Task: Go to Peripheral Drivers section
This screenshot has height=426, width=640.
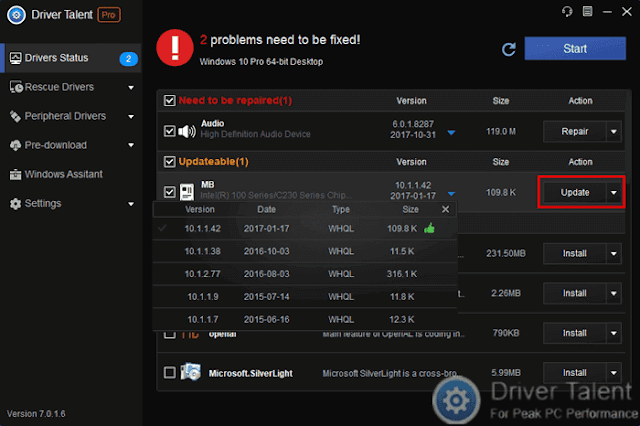Action: pyautogui.click(x=71, y=116)
